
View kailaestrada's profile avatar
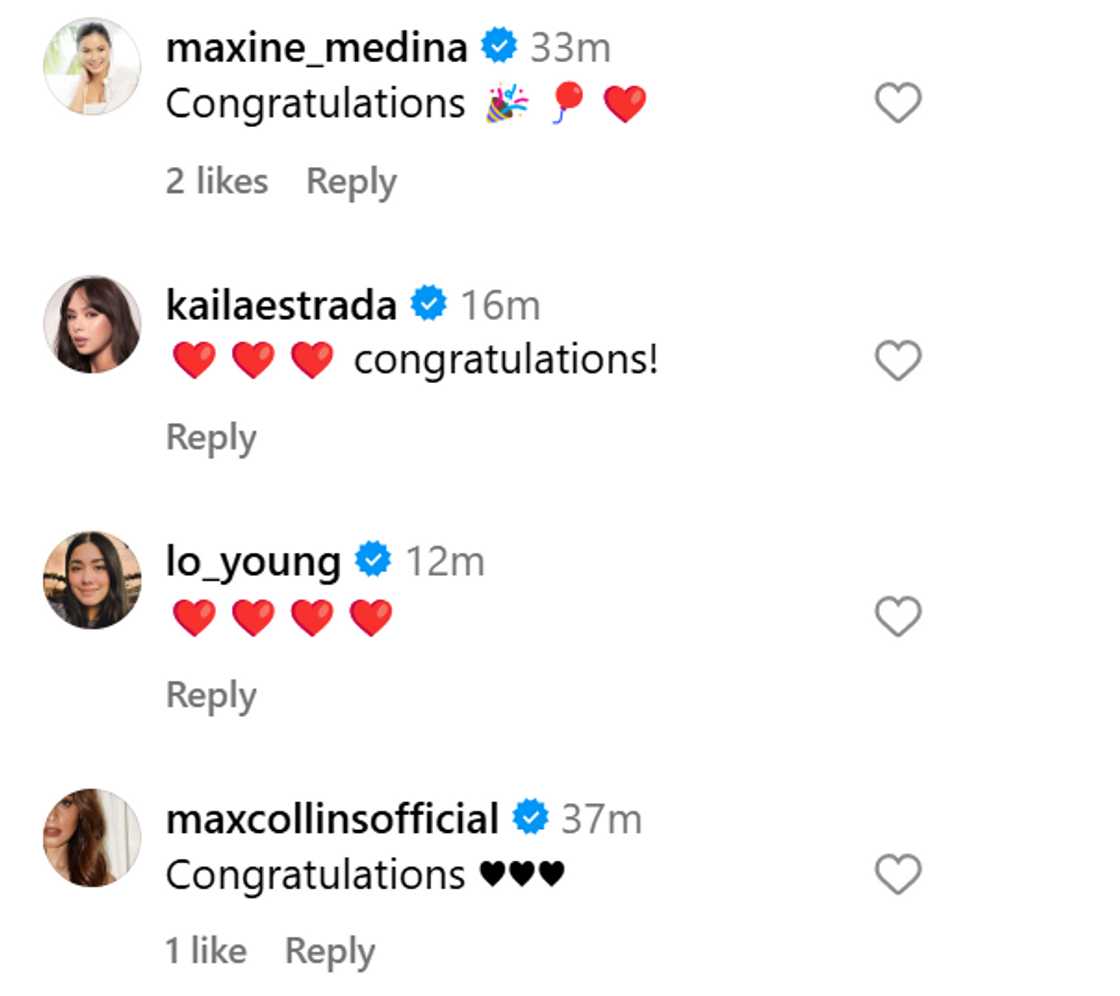(x=92, y=324)
